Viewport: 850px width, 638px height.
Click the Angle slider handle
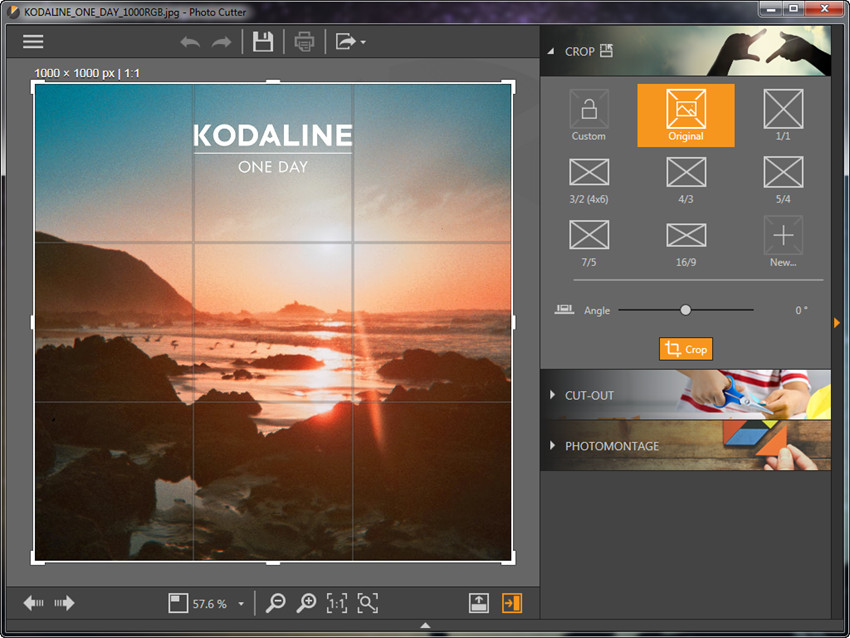coord(686,310)
